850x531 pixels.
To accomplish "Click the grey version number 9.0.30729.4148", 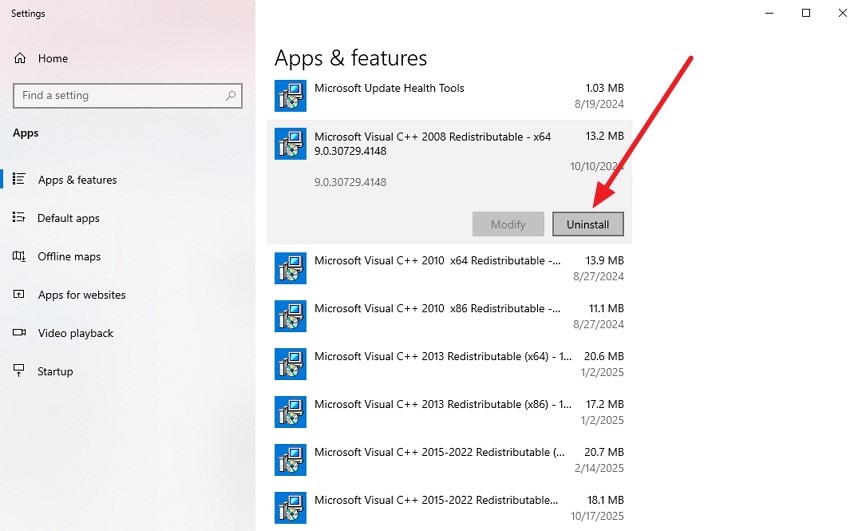I will [350, 182].
